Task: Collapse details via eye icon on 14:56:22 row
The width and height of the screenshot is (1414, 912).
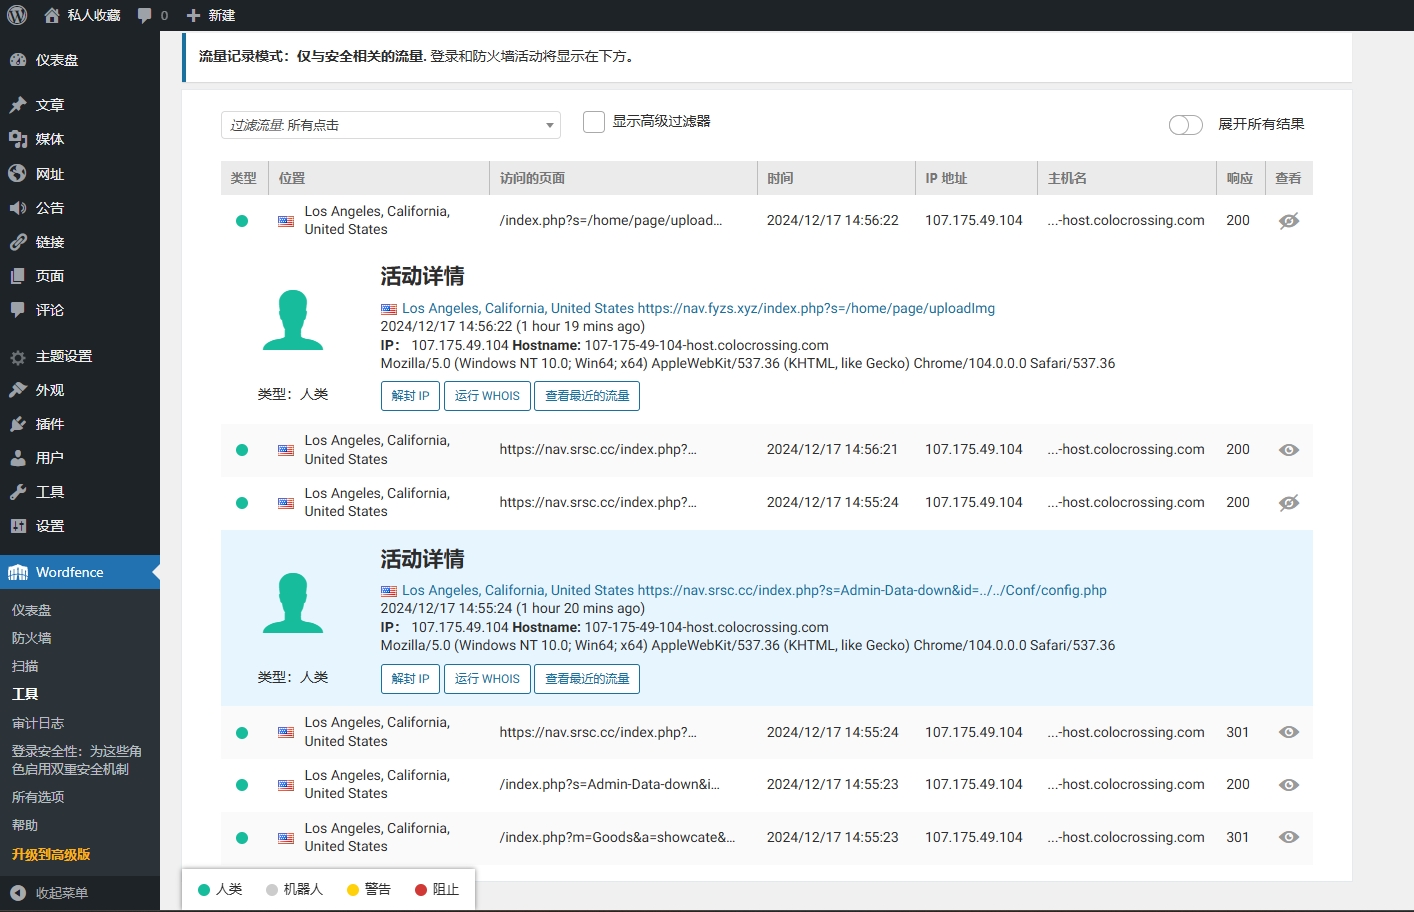Action: click(x=1288, y=221)
